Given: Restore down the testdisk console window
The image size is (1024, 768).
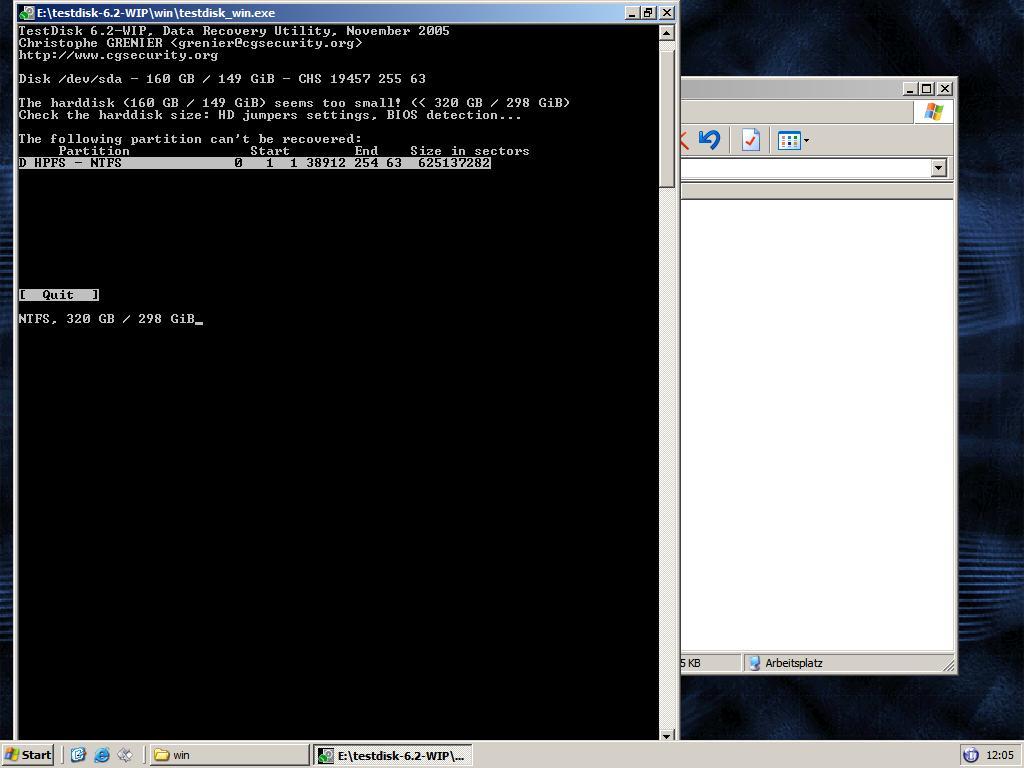Looking at the screenshot, I should pyautogui.click(x=648, y=12).
